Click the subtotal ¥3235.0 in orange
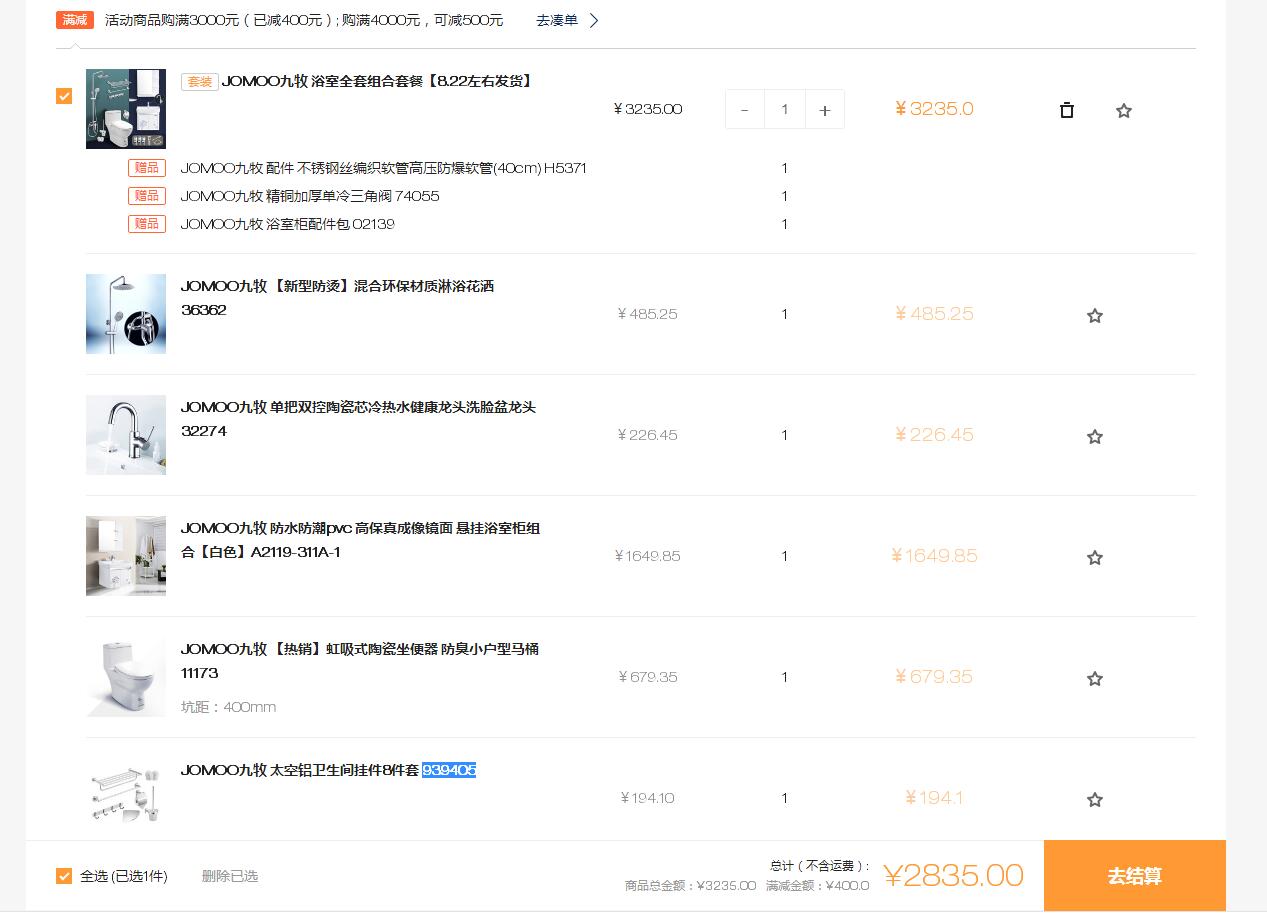The image size is (1267, 916). pos(934,109)
